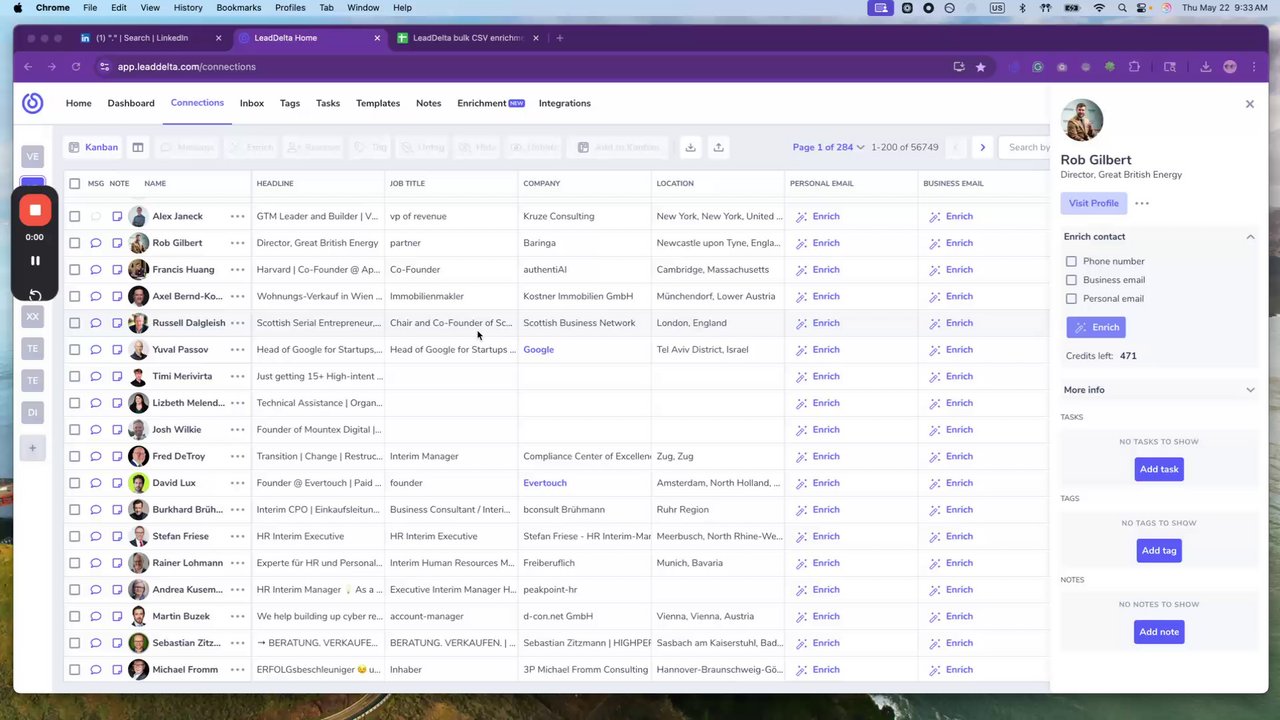The width and height of the screenshot is (1280, 720).
Task: Switch to LeadDelta bulk CSV enrichment tab
Action: tap(468, 38)
